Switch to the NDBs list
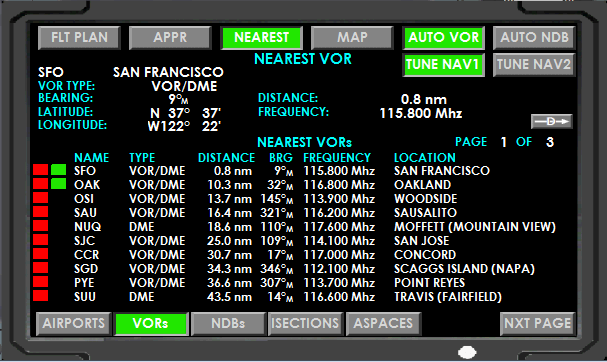The width and height of the screenshot is (607, 362). click(x=228, y=324)
